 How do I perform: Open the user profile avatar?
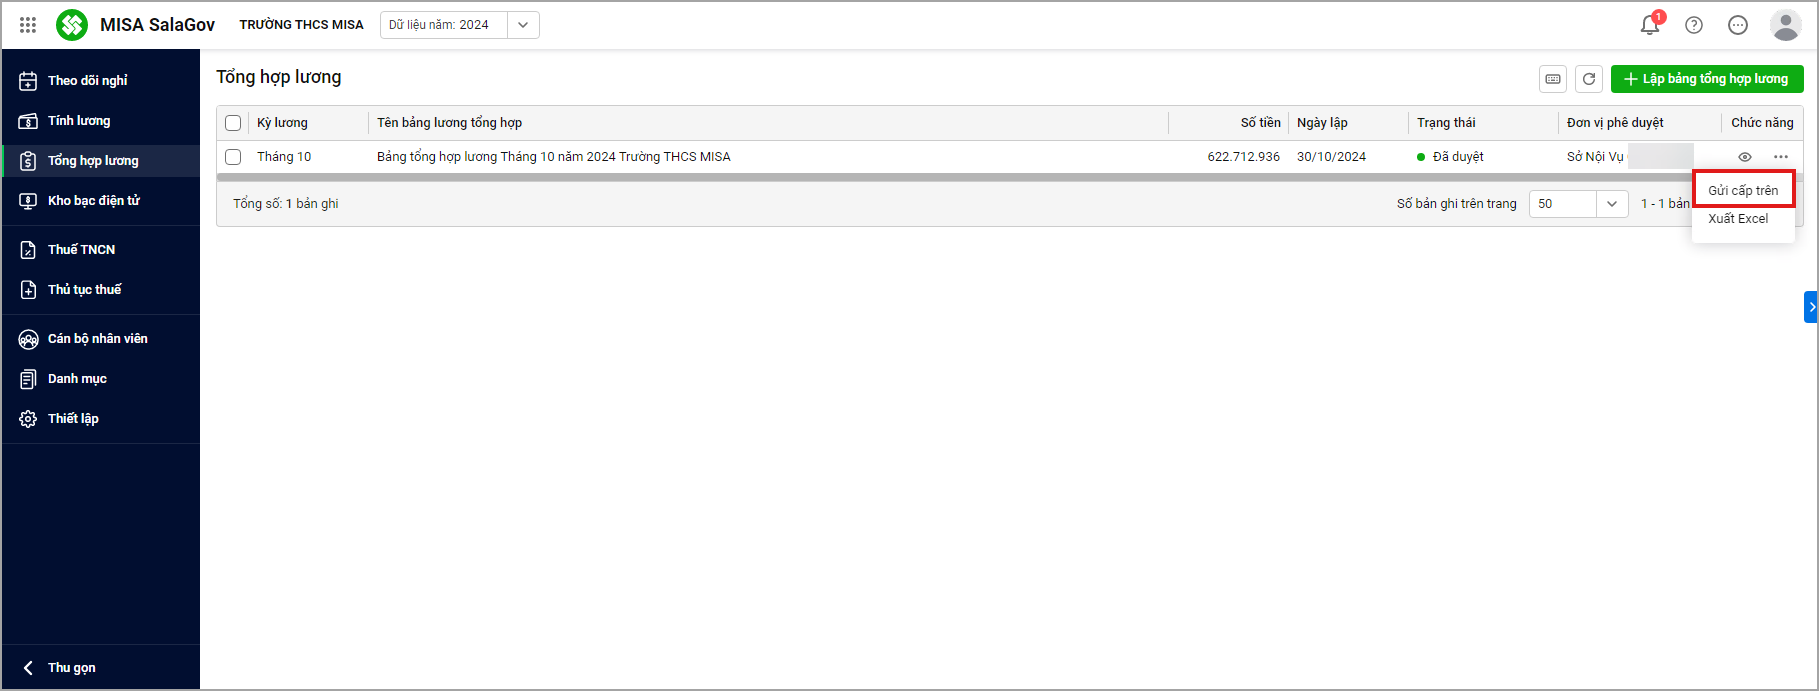[1785, 25]
